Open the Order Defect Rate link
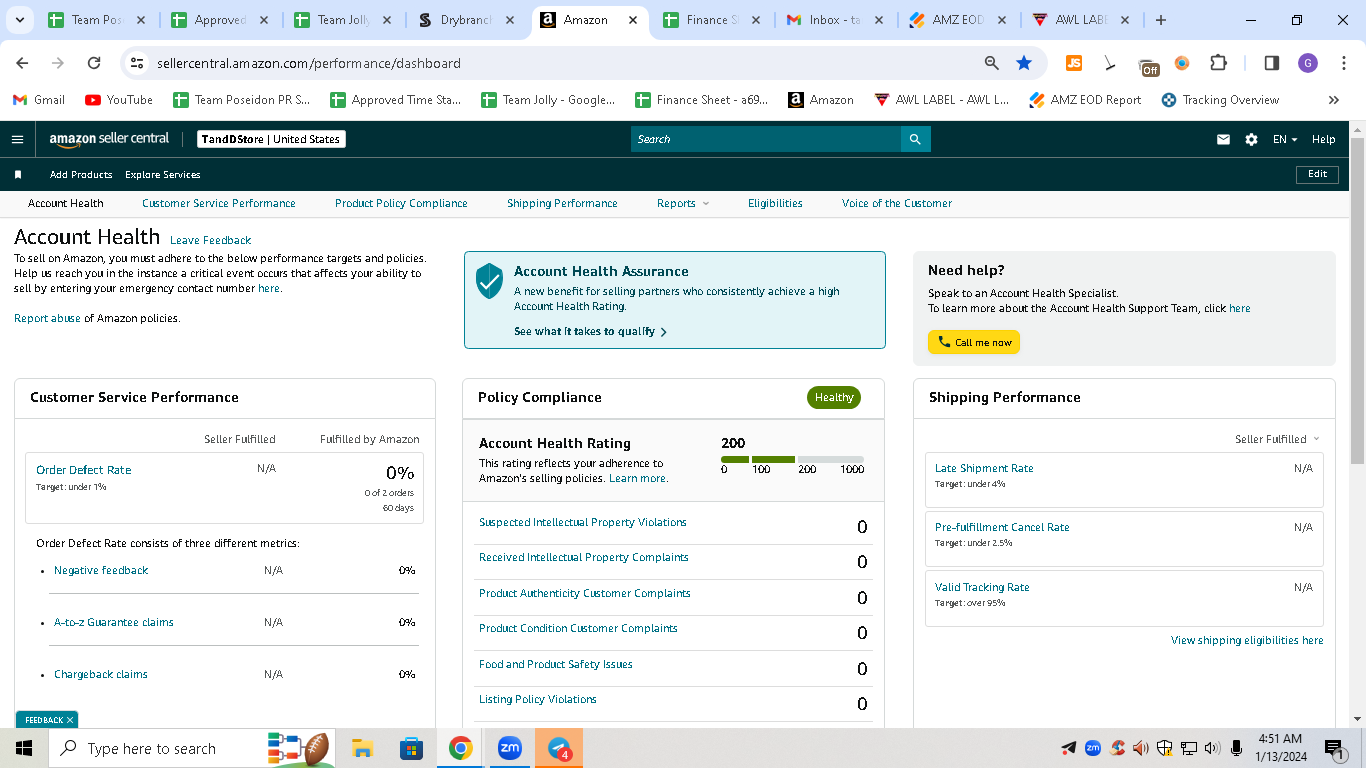This screenshot has width=1366, height=768. pyautogui.click(x=84, y=470)
